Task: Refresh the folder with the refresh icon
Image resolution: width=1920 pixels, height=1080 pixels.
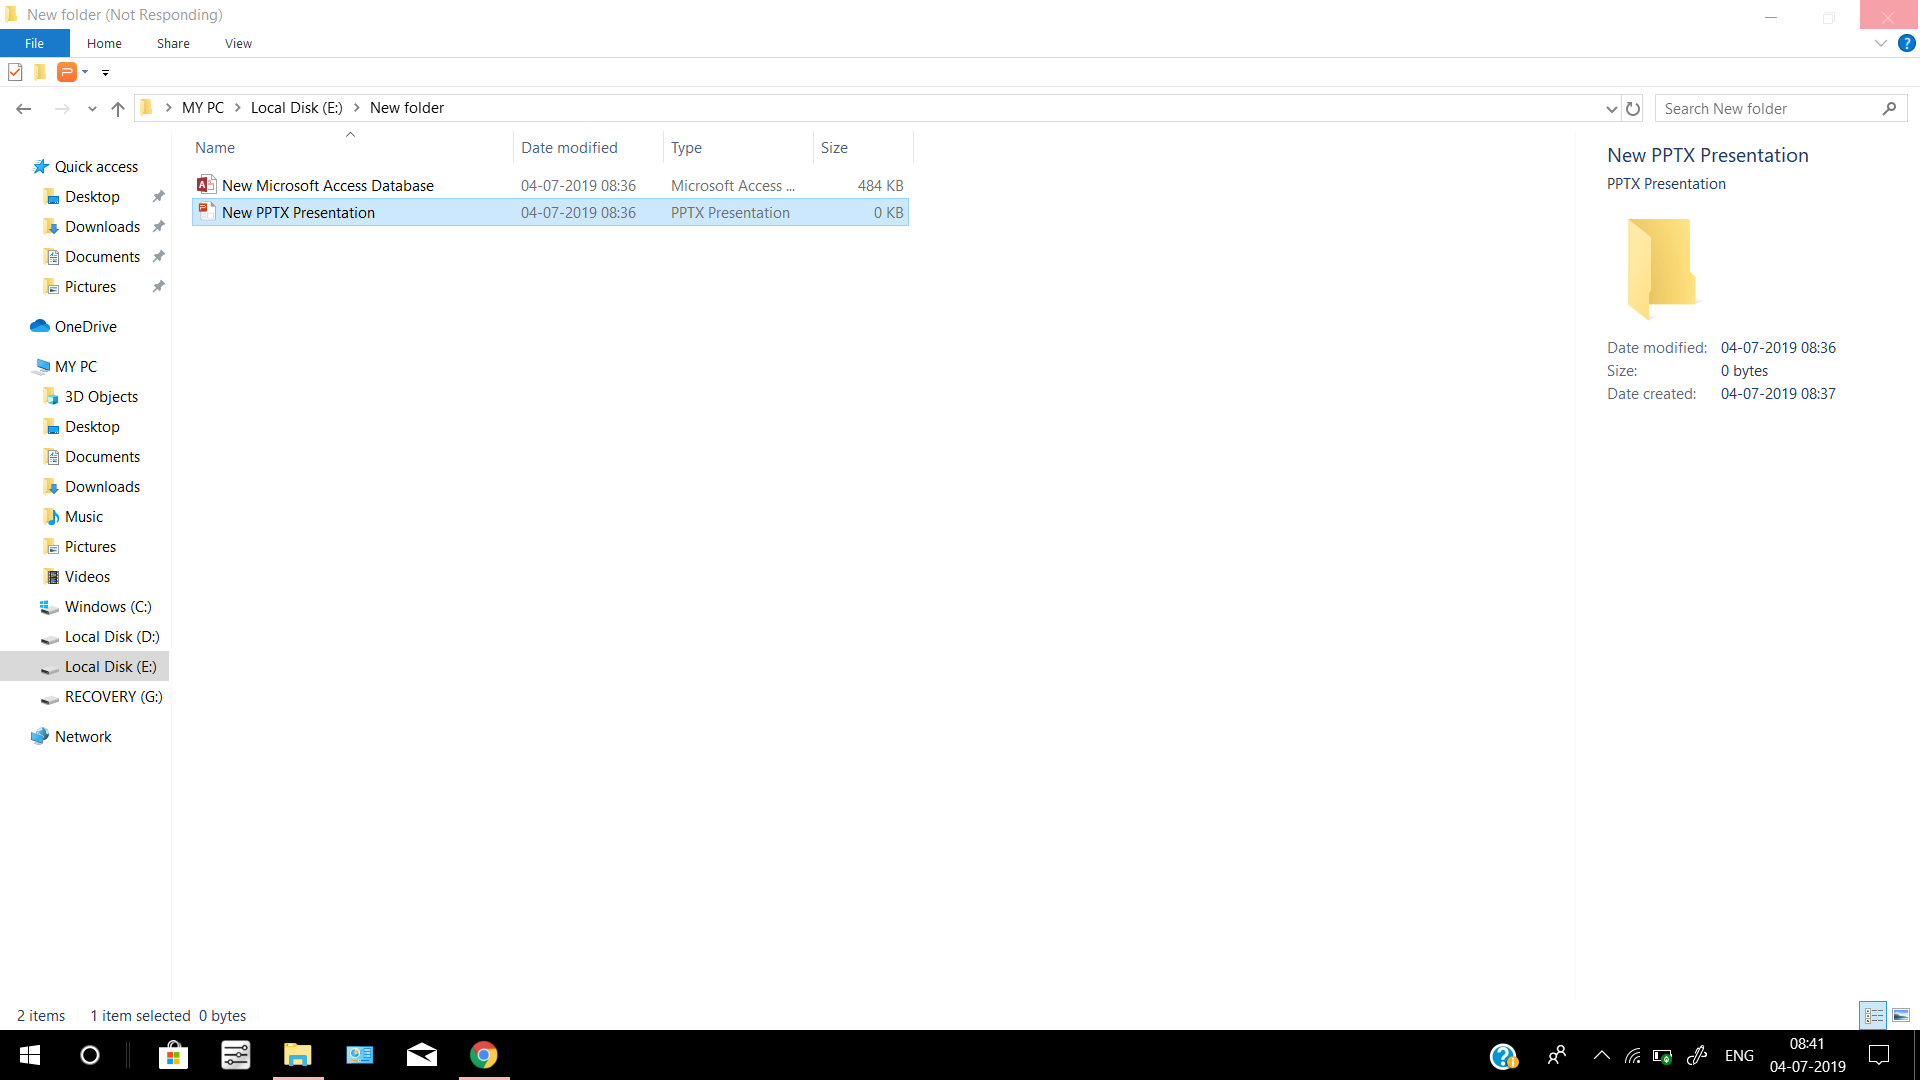Action: (1633, 109)
